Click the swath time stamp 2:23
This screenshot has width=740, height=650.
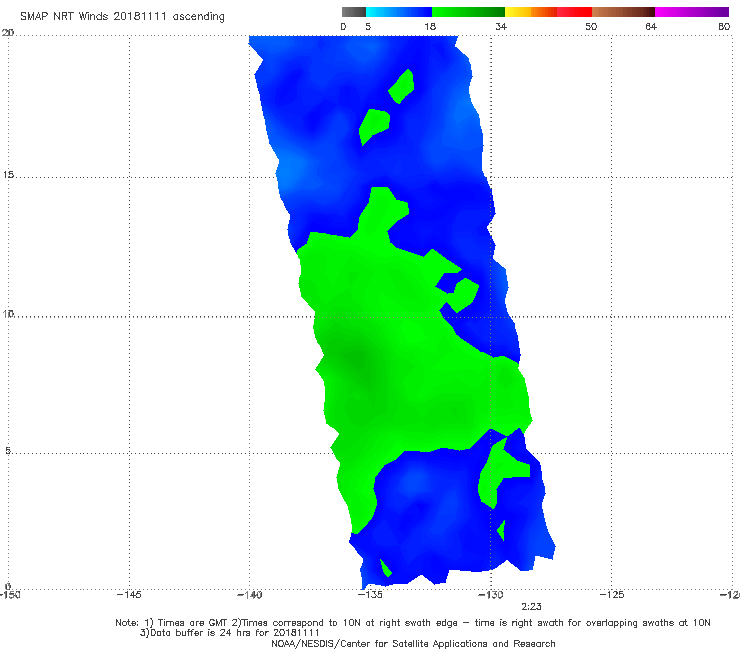click(531, 607)
